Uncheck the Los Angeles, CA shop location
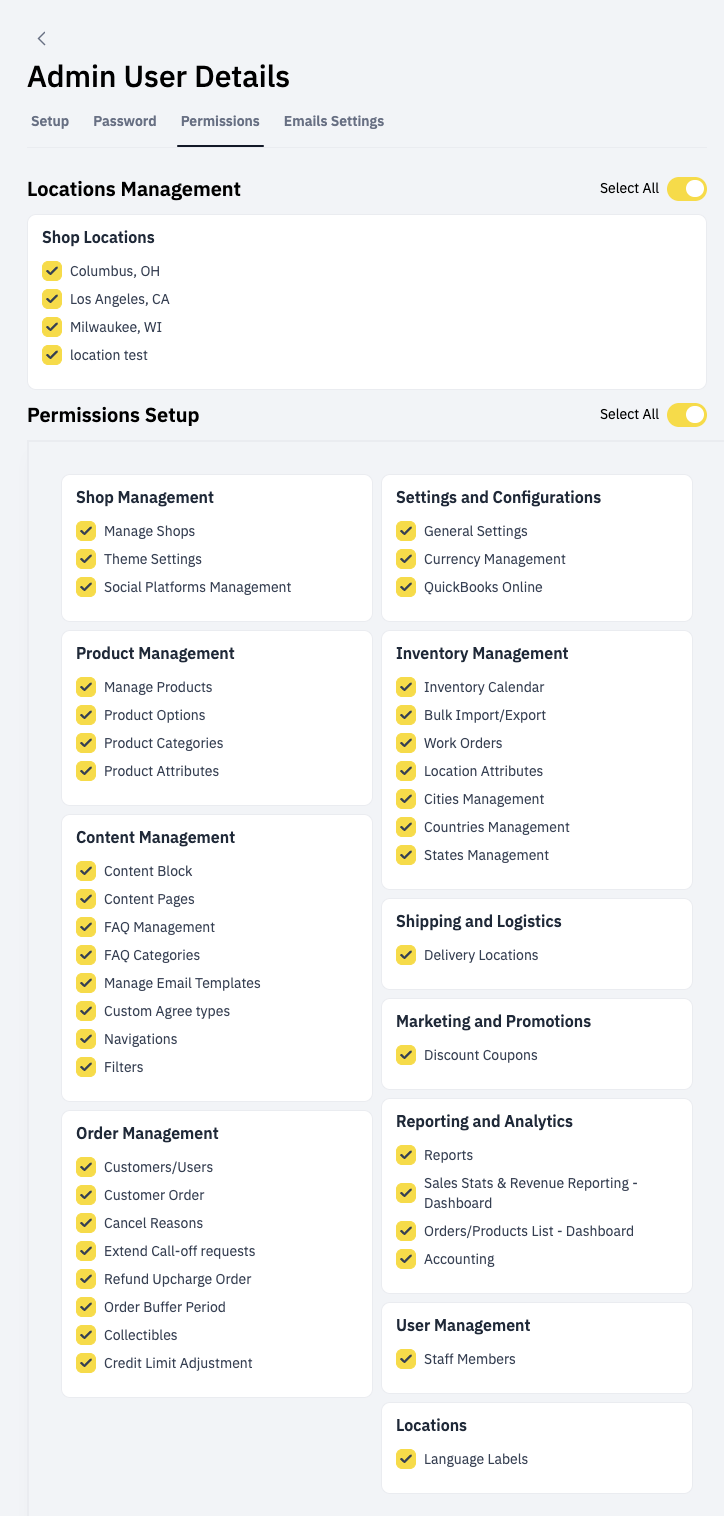The width and height of the screenshot is (724, 1516). click(51, 298)
